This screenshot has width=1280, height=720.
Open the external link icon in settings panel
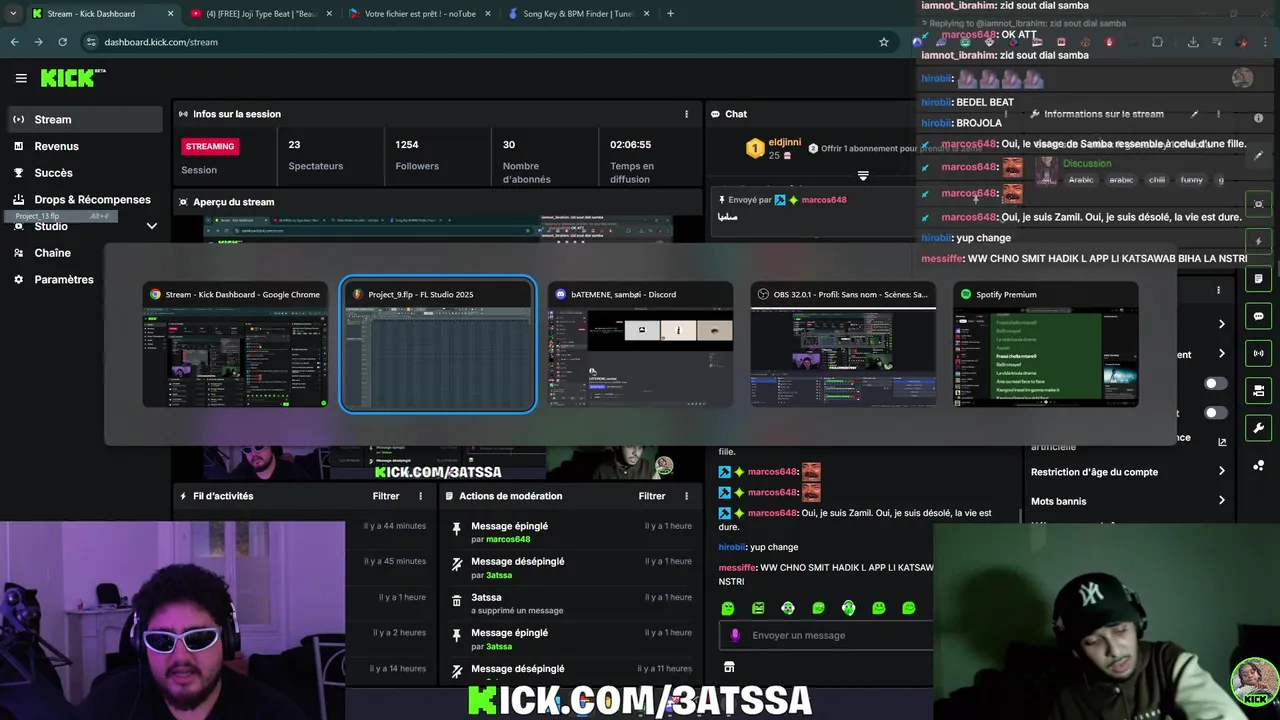coord(1222,442)
